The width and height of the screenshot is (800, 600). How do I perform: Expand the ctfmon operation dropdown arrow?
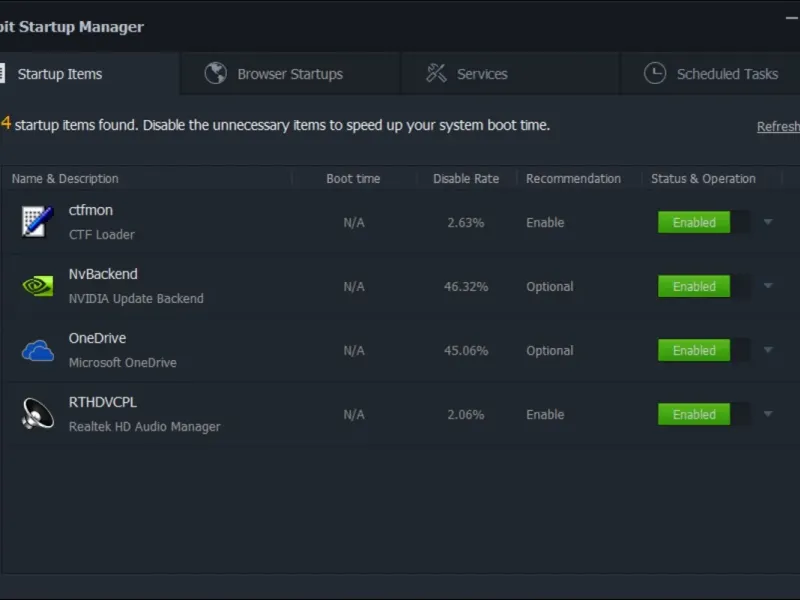(x=768, y=222)
